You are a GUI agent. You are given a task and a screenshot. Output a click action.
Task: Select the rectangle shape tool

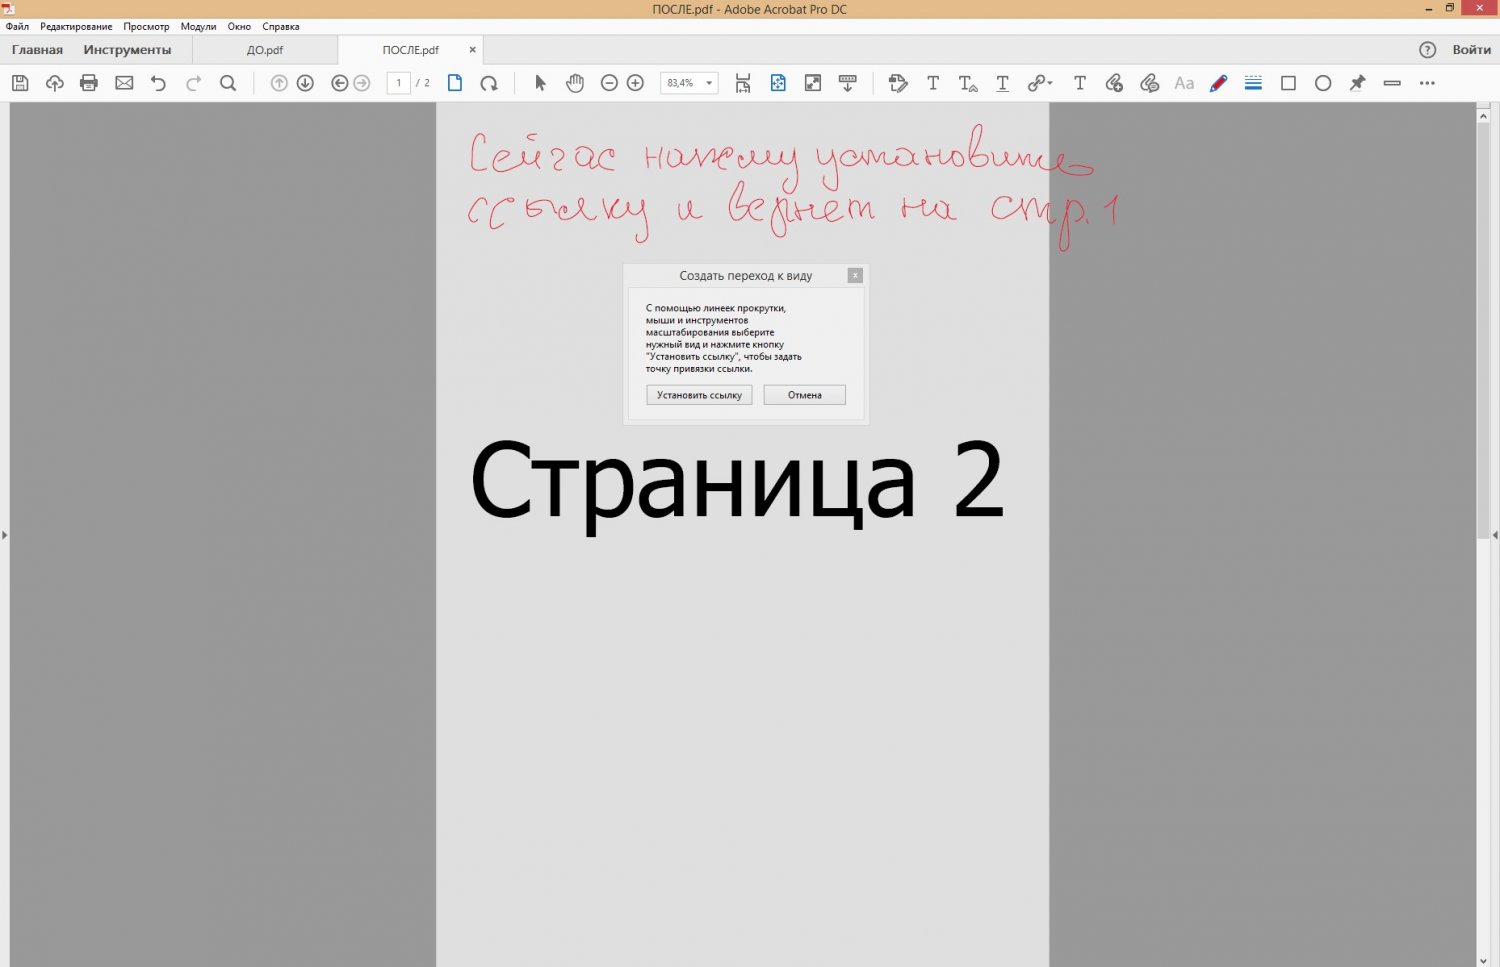(x=1288, y=83)
